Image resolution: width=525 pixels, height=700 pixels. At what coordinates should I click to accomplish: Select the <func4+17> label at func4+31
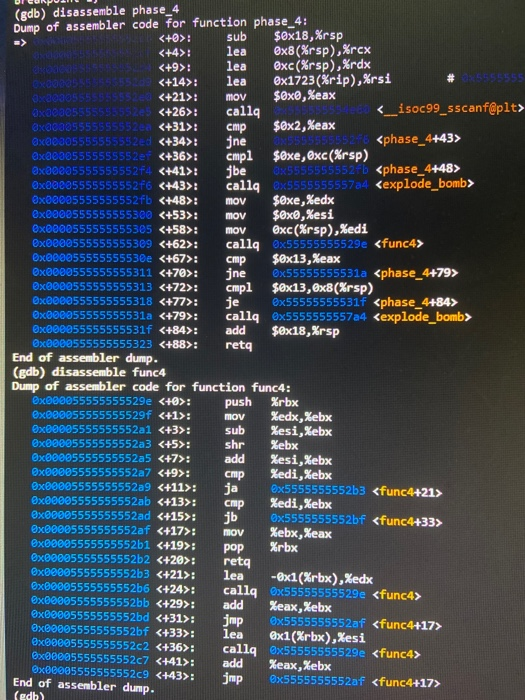(x=406, y=625)
